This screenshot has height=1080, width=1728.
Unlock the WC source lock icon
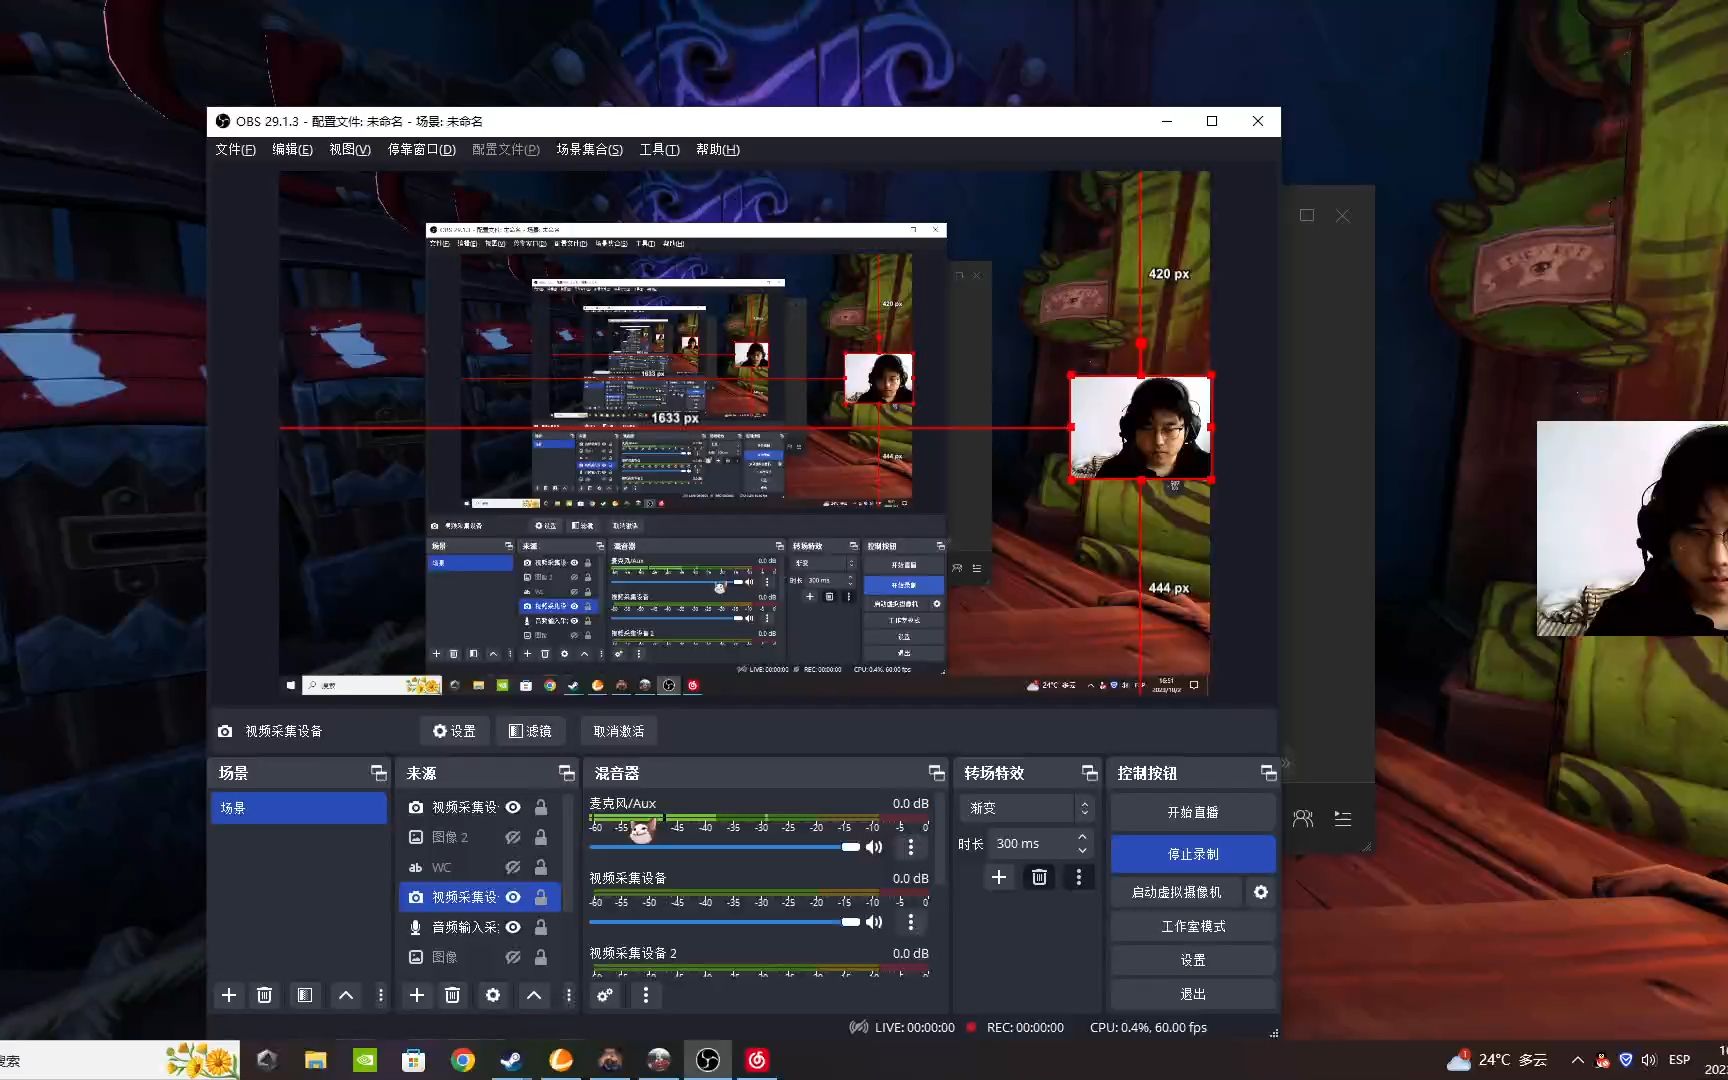tap(540, 867)
